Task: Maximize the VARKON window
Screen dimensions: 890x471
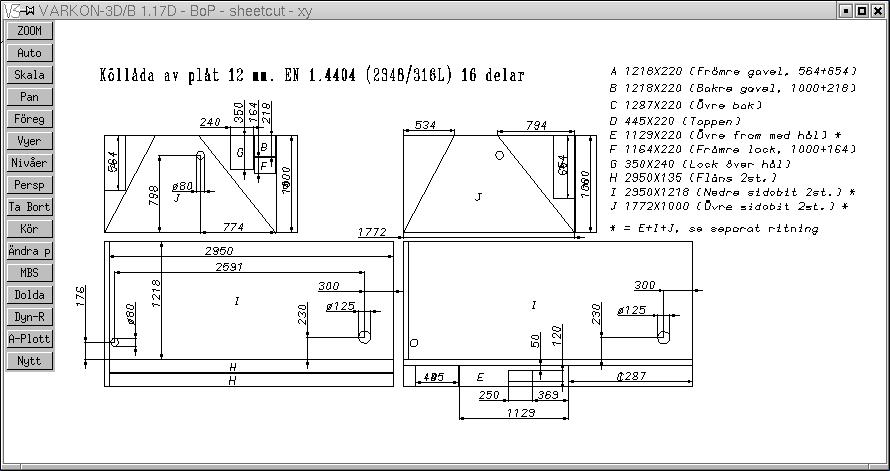Action: point(861,10)
